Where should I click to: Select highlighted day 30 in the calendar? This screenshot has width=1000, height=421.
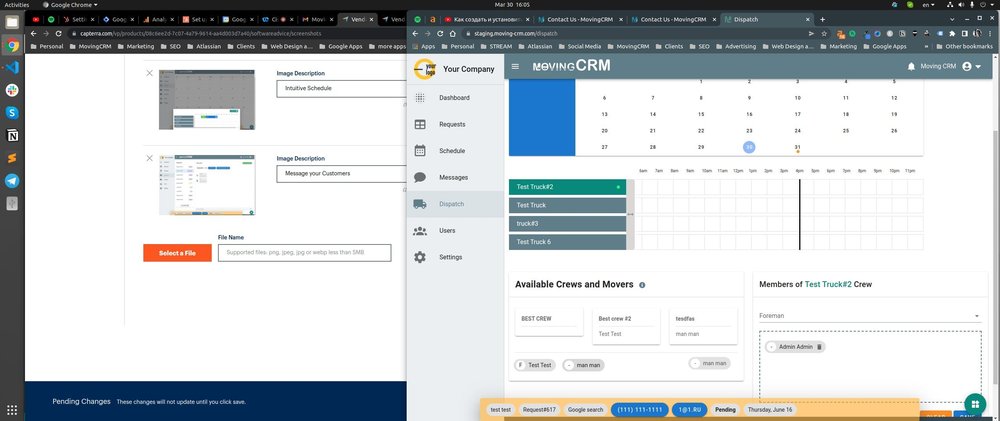(749, 147)
